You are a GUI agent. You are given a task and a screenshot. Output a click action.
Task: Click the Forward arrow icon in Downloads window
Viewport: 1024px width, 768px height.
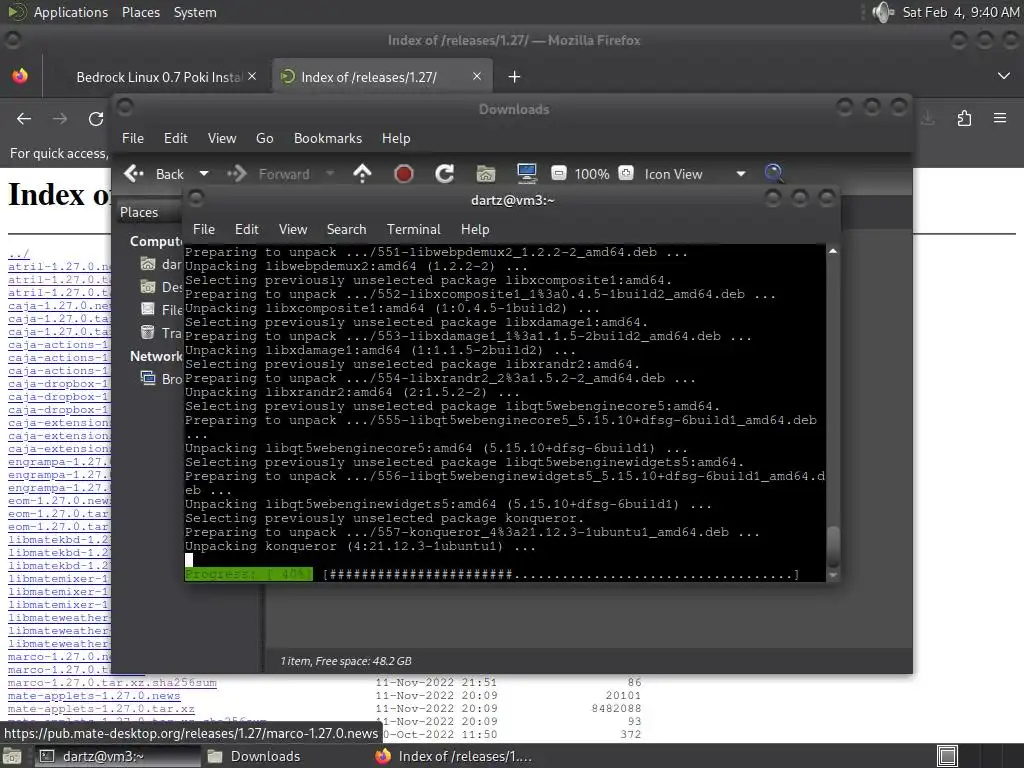point(236,174)
